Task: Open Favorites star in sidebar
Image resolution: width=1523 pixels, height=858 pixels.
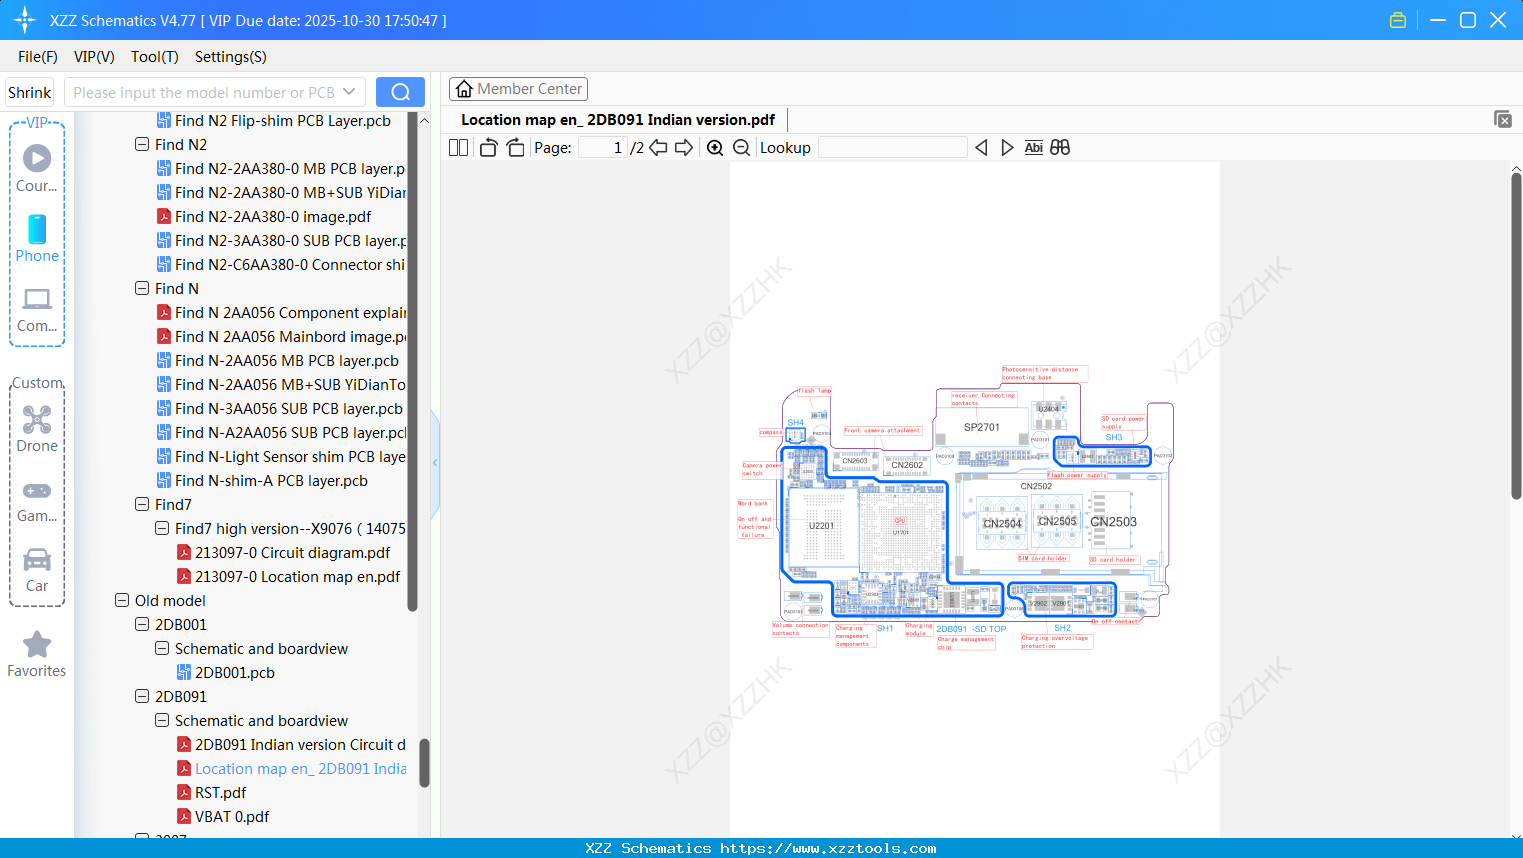Action: click(x=37, y=654)
